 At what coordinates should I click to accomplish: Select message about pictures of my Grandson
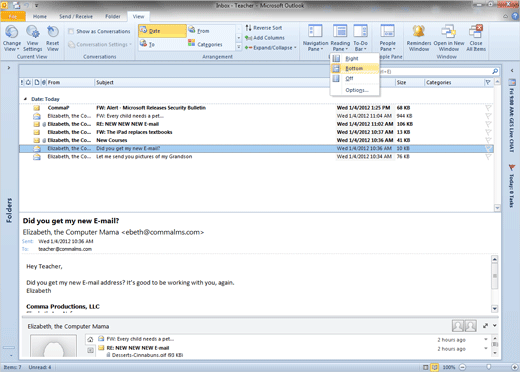pyautogui.click(x=256, y=157)
